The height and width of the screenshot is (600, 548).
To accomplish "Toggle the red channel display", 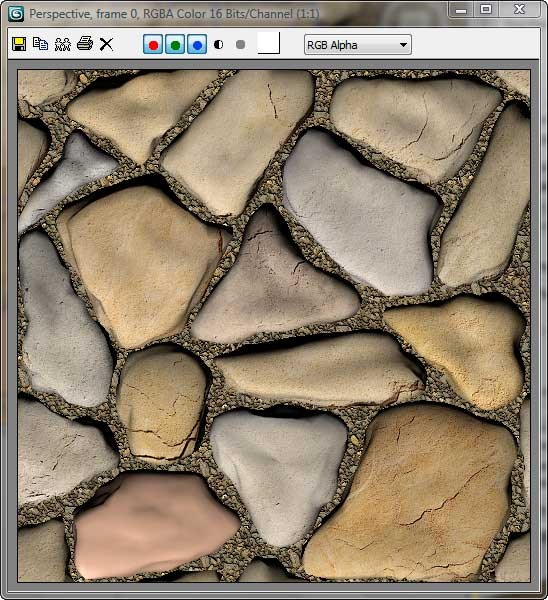I will pyautogui.click(x=153, y=44).
